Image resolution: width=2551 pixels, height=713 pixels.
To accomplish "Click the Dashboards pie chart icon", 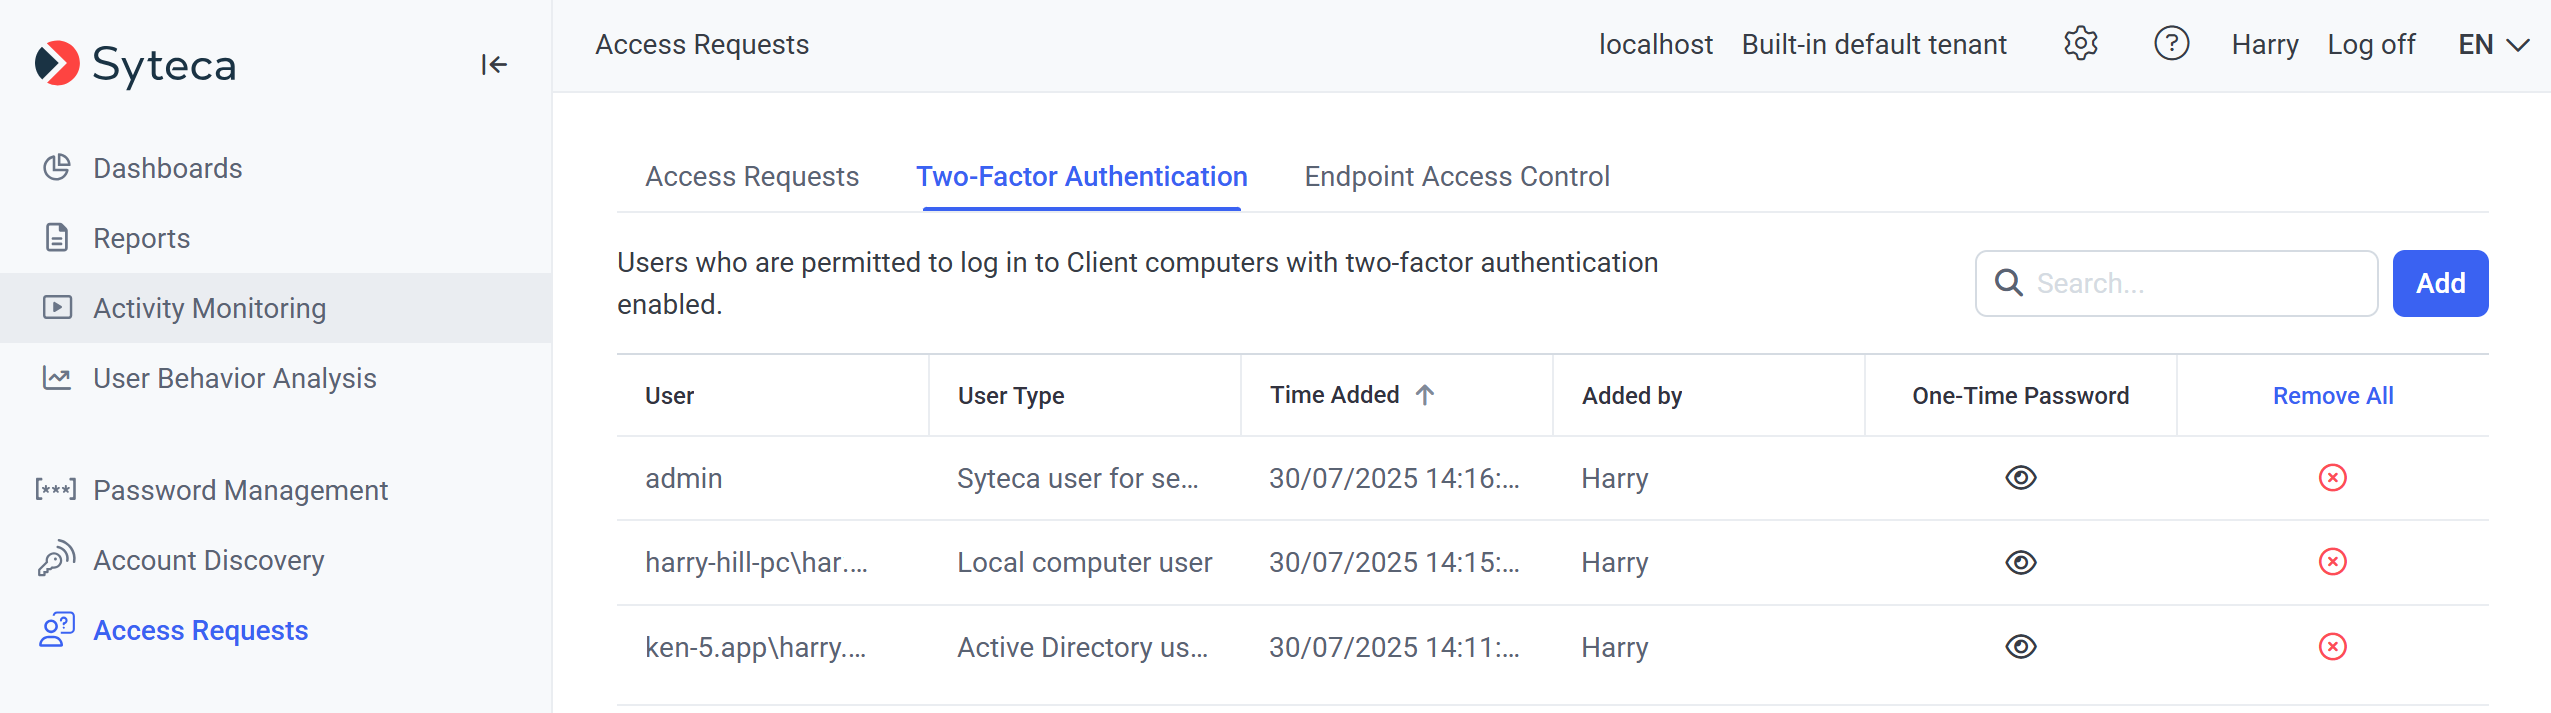I will click(57, 168).
